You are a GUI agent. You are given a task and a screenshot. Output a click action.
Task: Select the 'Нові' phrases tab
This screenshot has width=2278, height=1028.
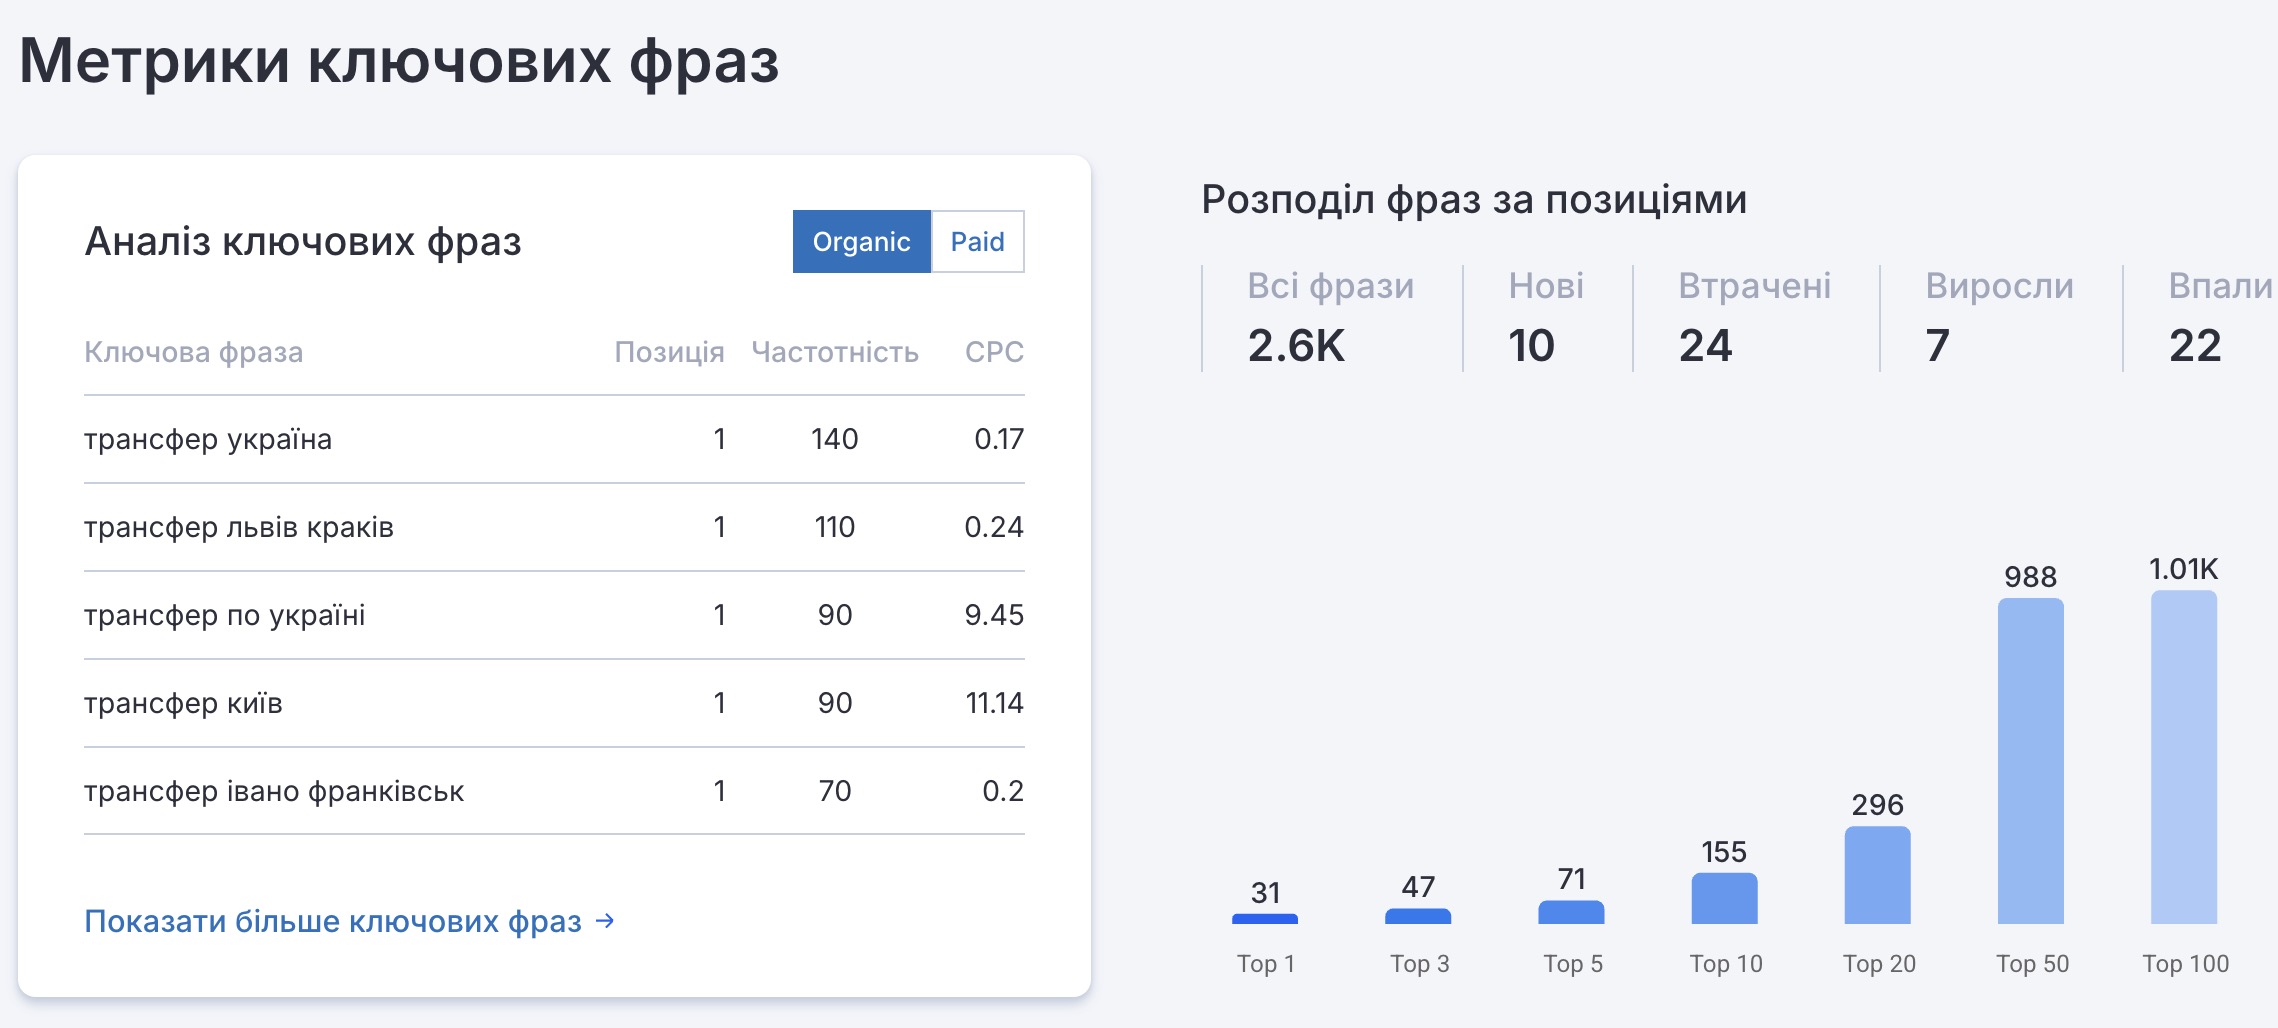(1545, 317)
